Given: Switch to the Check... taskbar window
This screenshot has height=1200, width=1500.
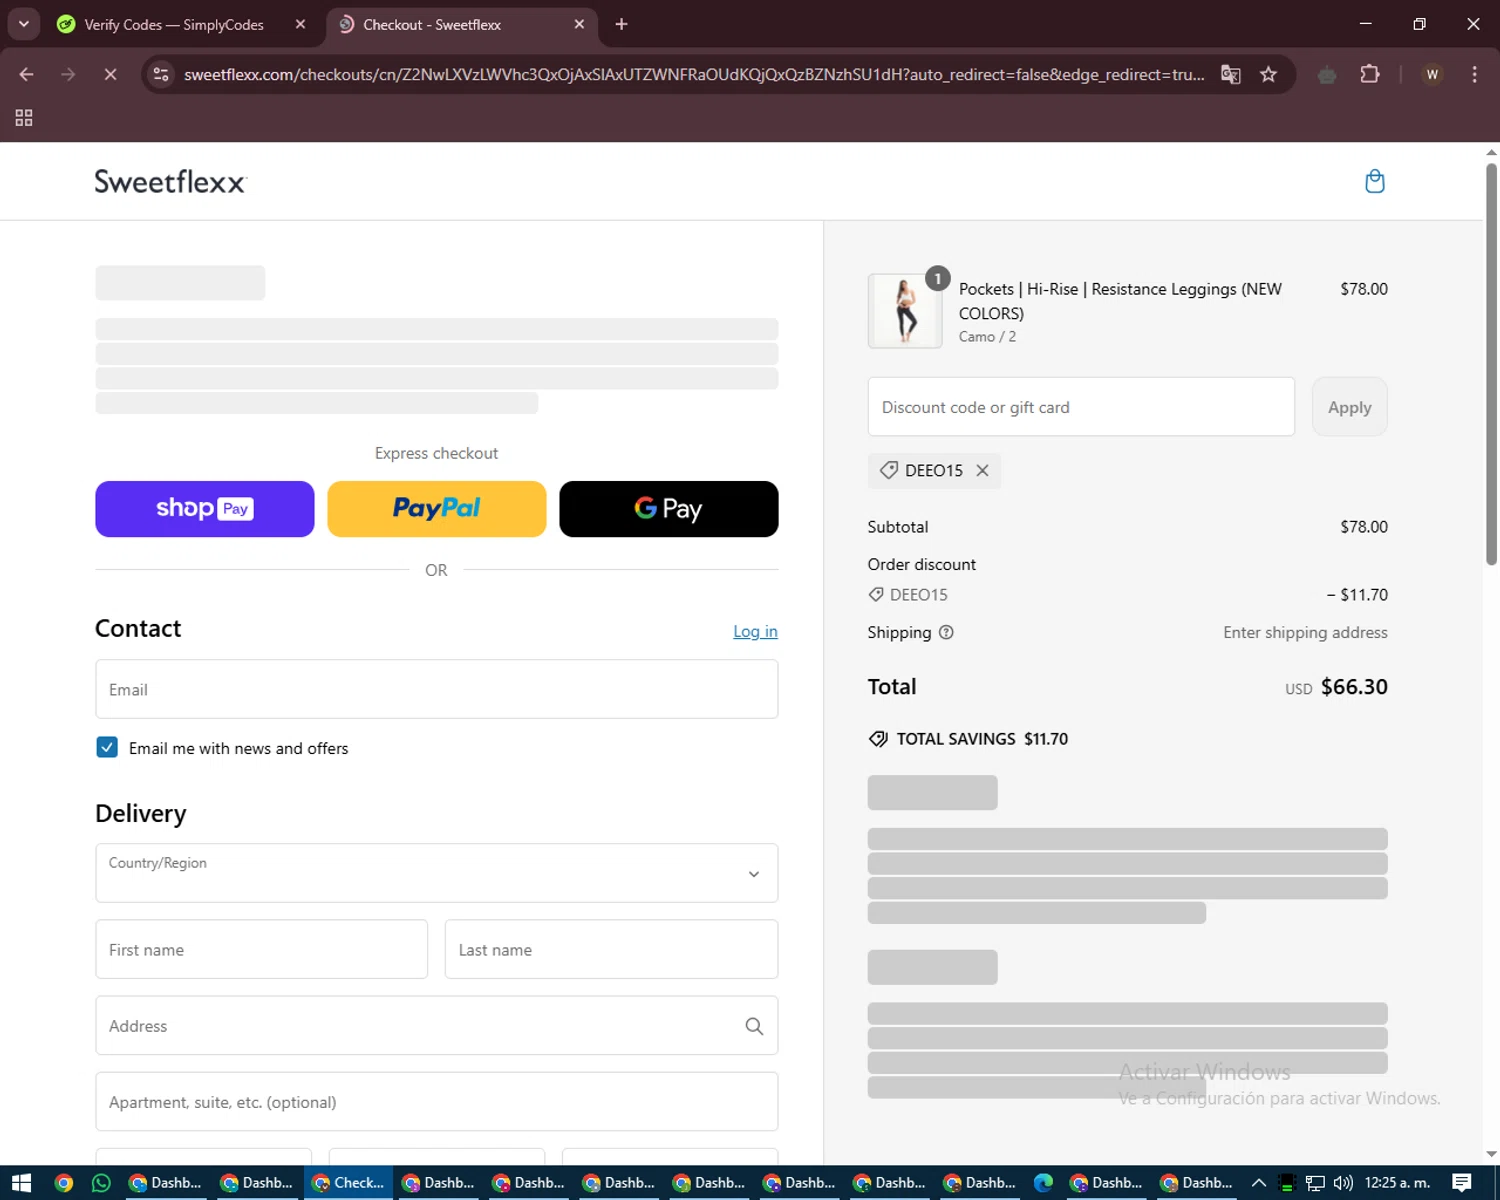Looking at the screenshot, I should tap(348, 1183).
